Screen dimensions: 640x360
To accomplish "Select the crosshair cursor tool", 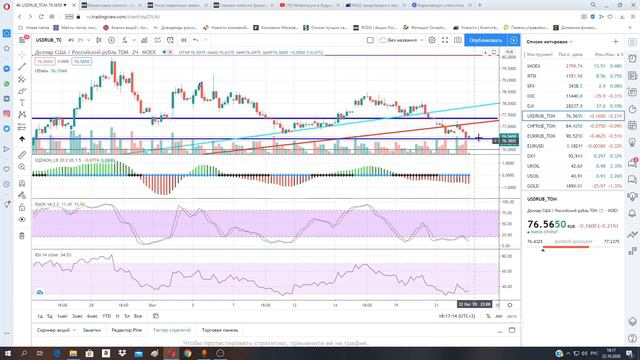I will 22,55.
